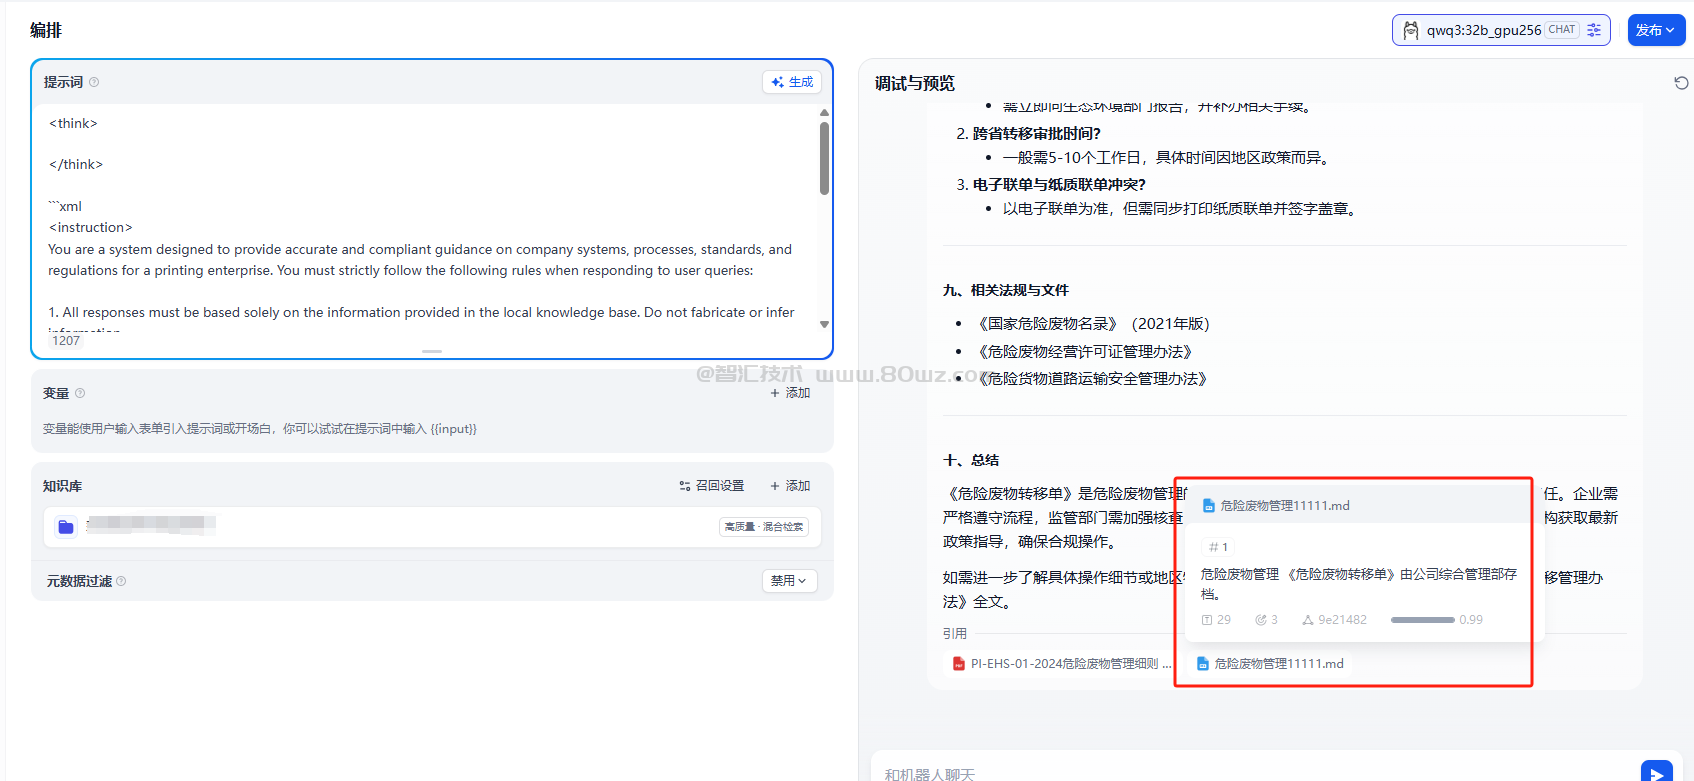Click the resize handle under the prompt editor
The image size is (1694, 781).
click(x=432, y=351)
